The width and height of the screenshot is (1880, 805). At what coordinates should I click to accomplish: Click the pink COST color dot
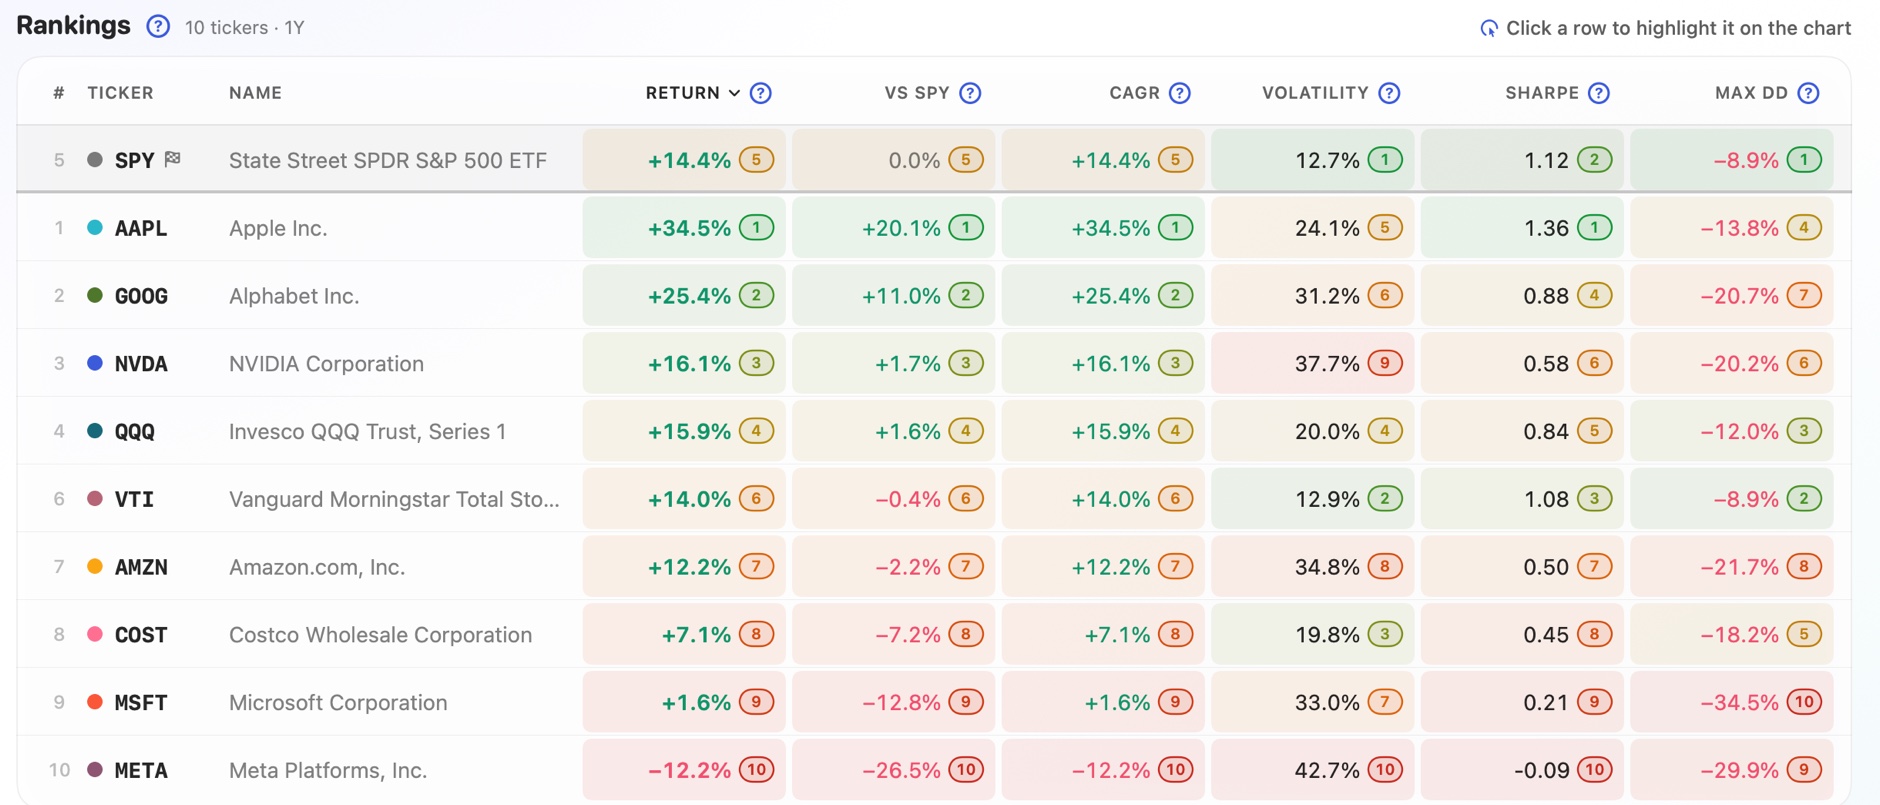95,634
